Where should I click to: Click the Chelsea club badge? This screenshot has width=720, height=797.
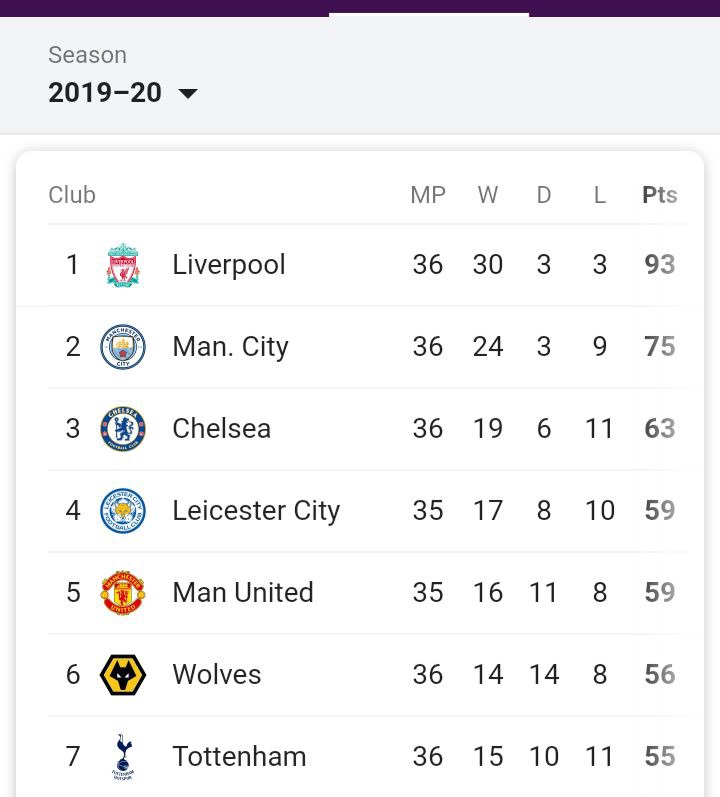coord(123,429)
